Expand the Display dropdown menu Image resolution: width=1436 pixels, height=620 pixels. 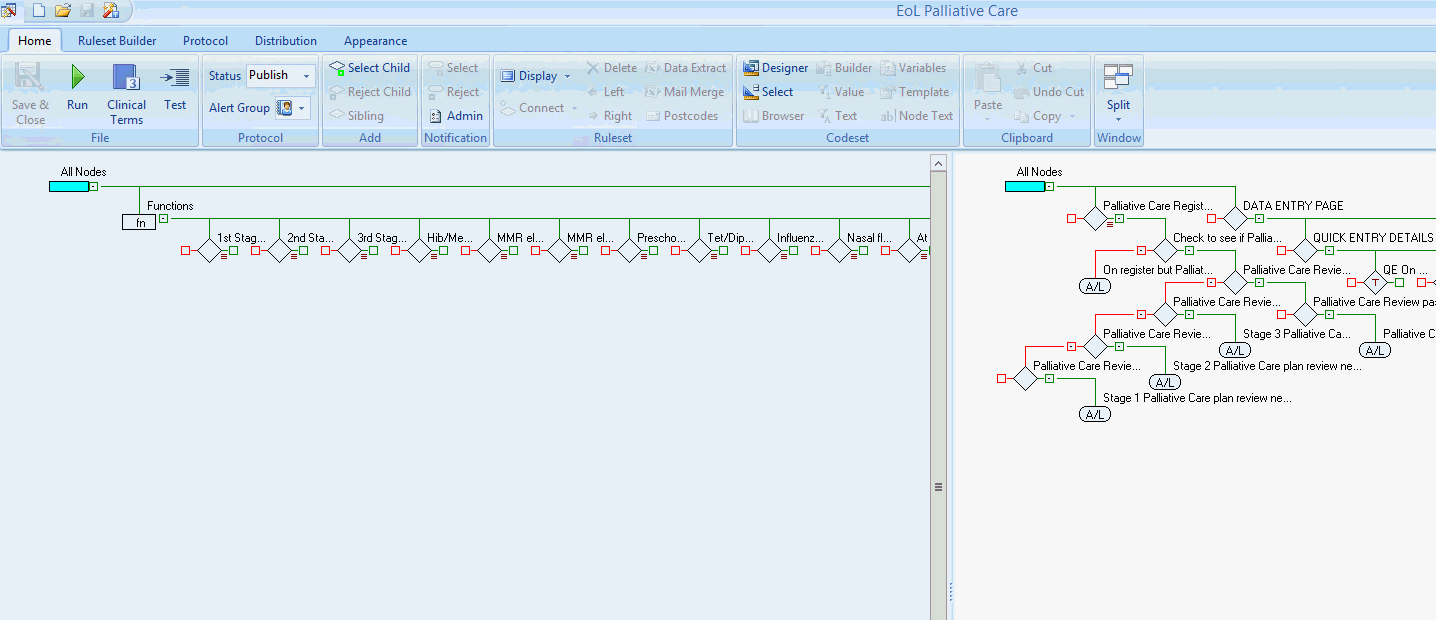point(567,76)
